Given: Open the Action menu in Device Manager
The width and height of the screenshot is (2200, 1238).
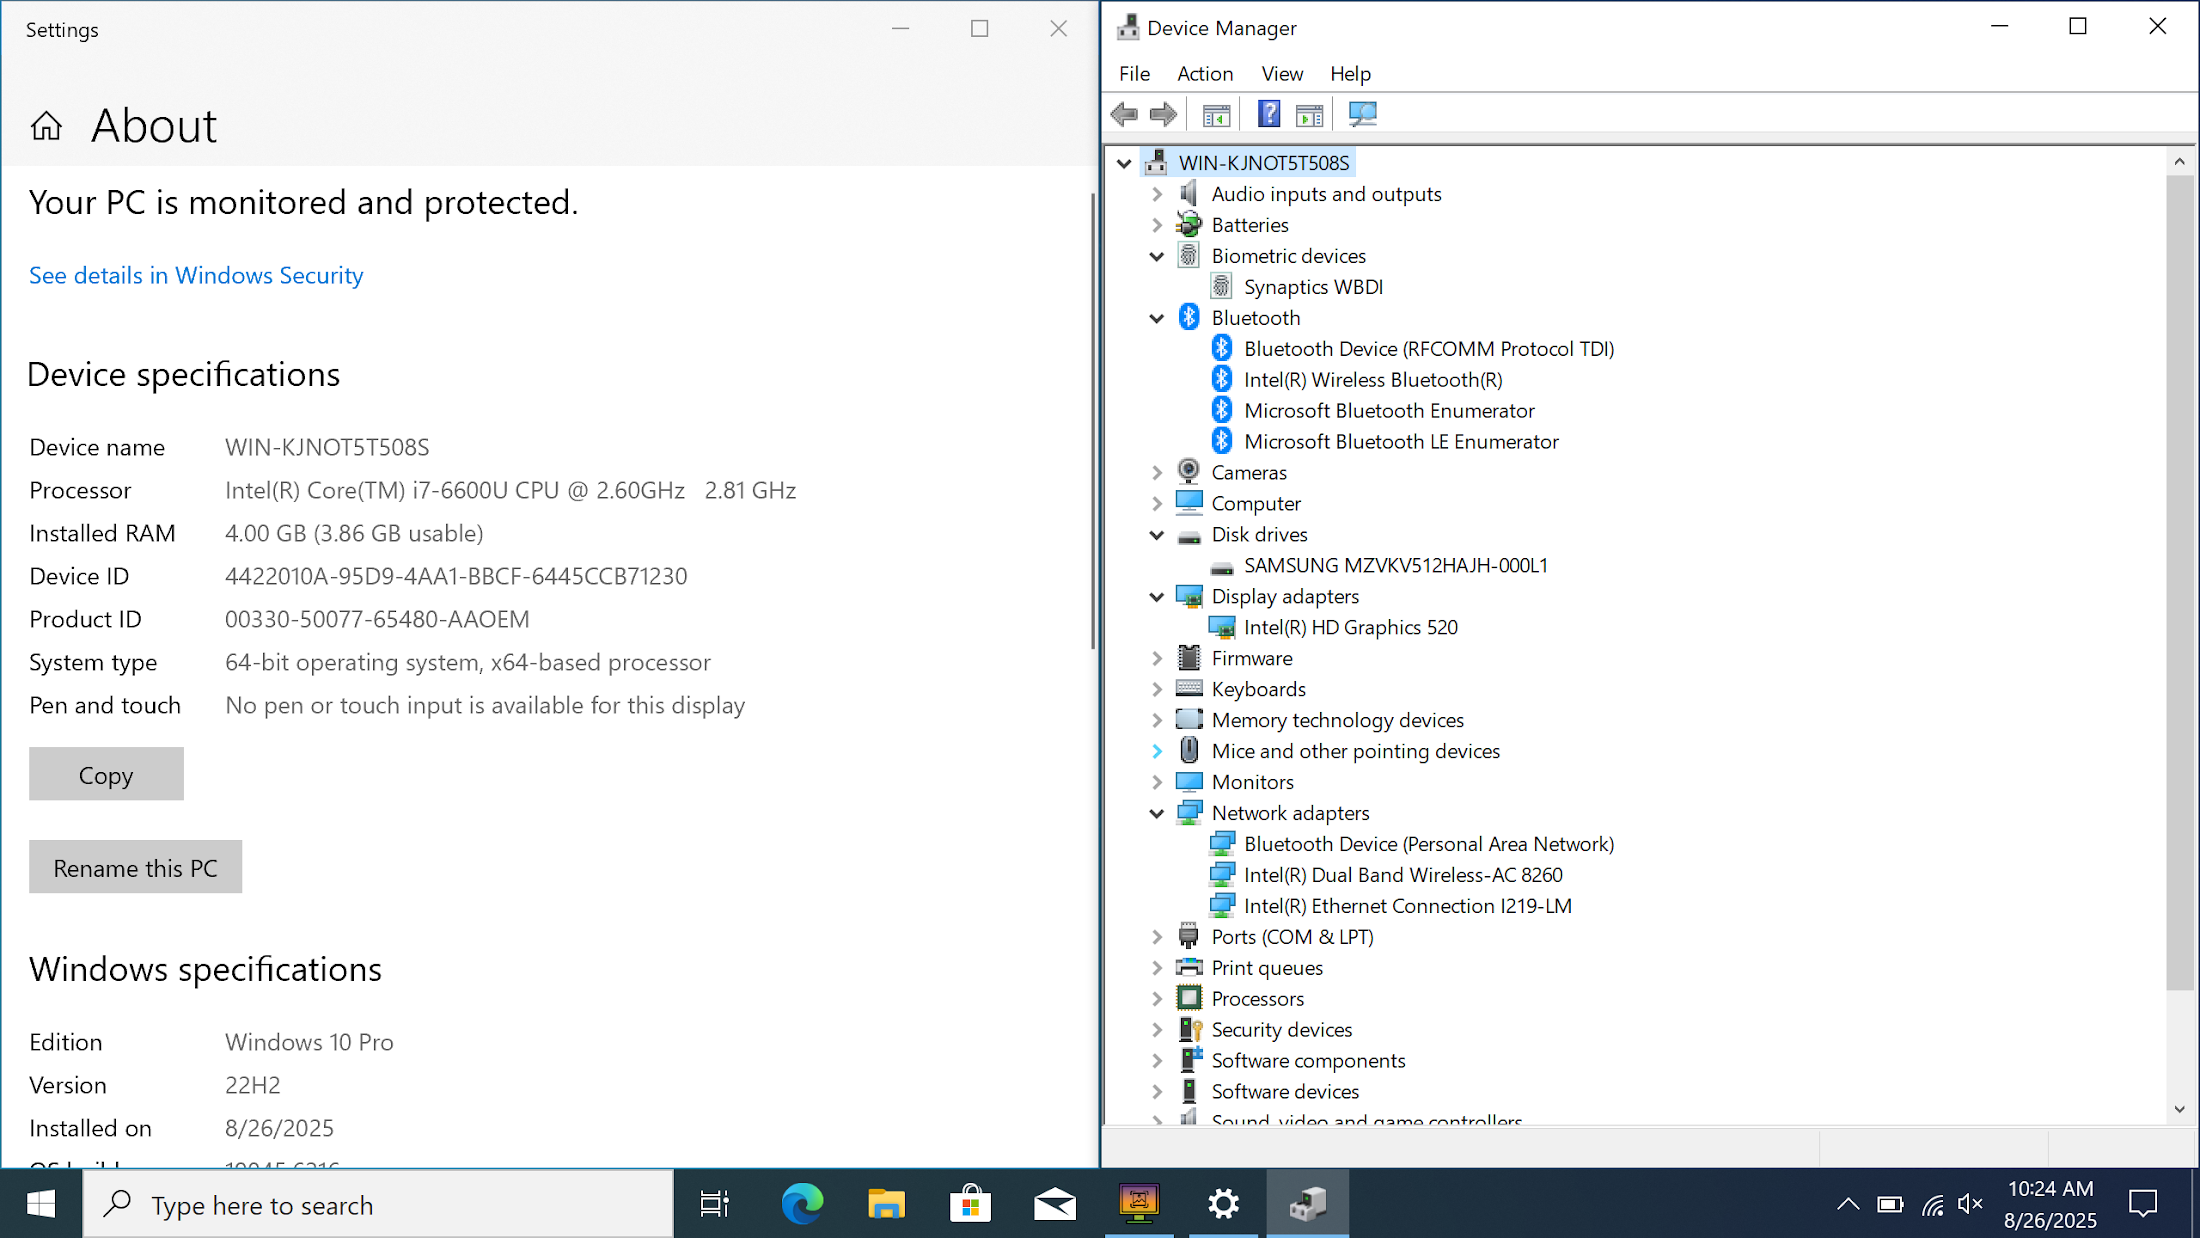Looking at the screenshot, I should pyautogui.click(x=1205, y=73).
